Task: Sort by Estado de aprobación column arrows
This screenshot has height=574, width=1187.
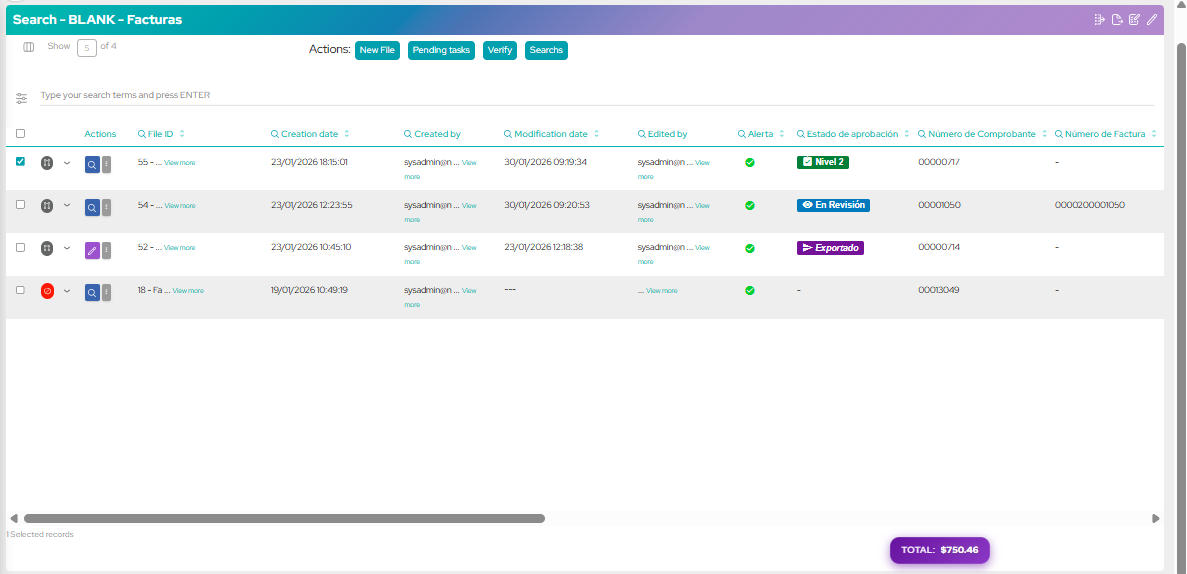Action: 907,134
